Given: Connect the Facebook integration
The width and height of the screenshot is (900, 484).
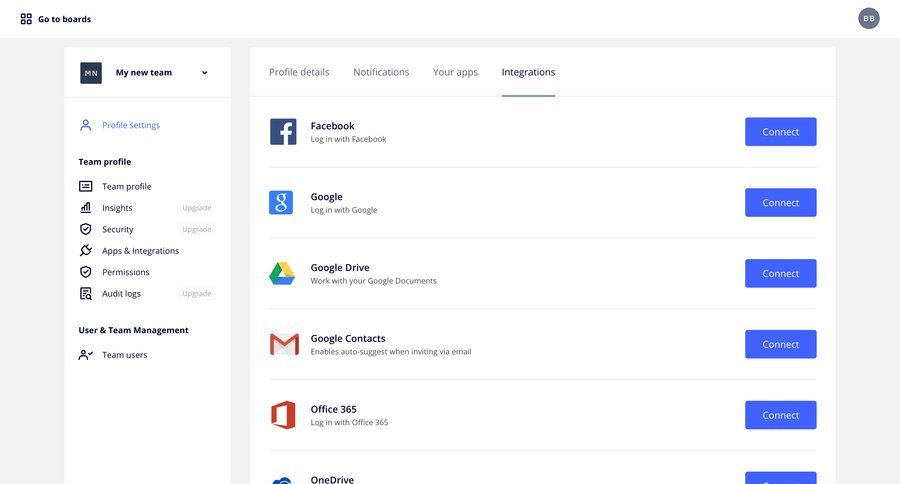Looking at the screenshot, I should click(781, 131).
